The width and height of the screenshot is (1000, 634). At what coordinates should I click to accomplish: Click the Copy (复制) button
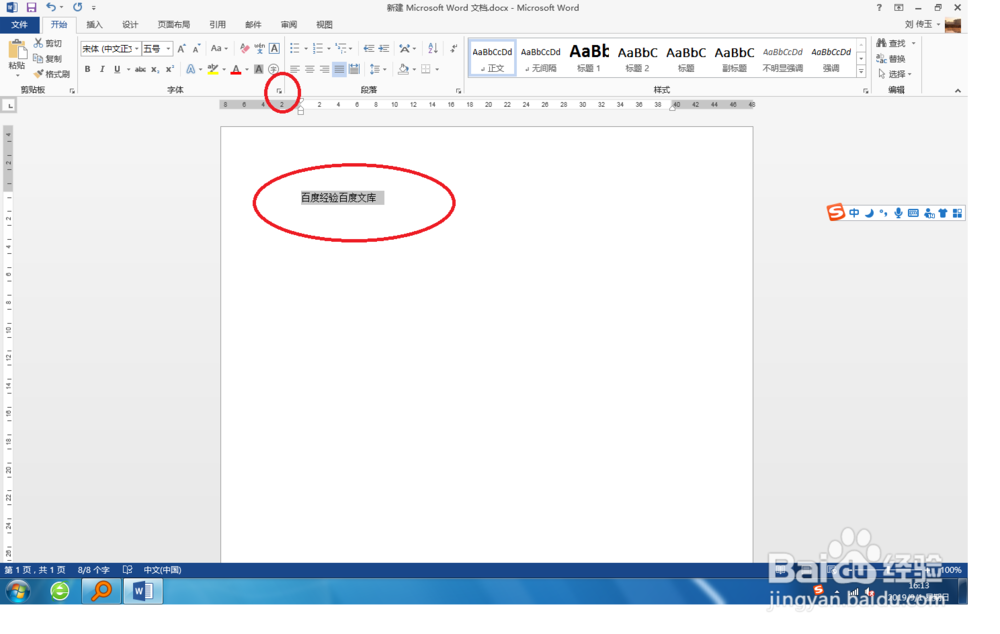pyautogui.click(x=48, y=59)
